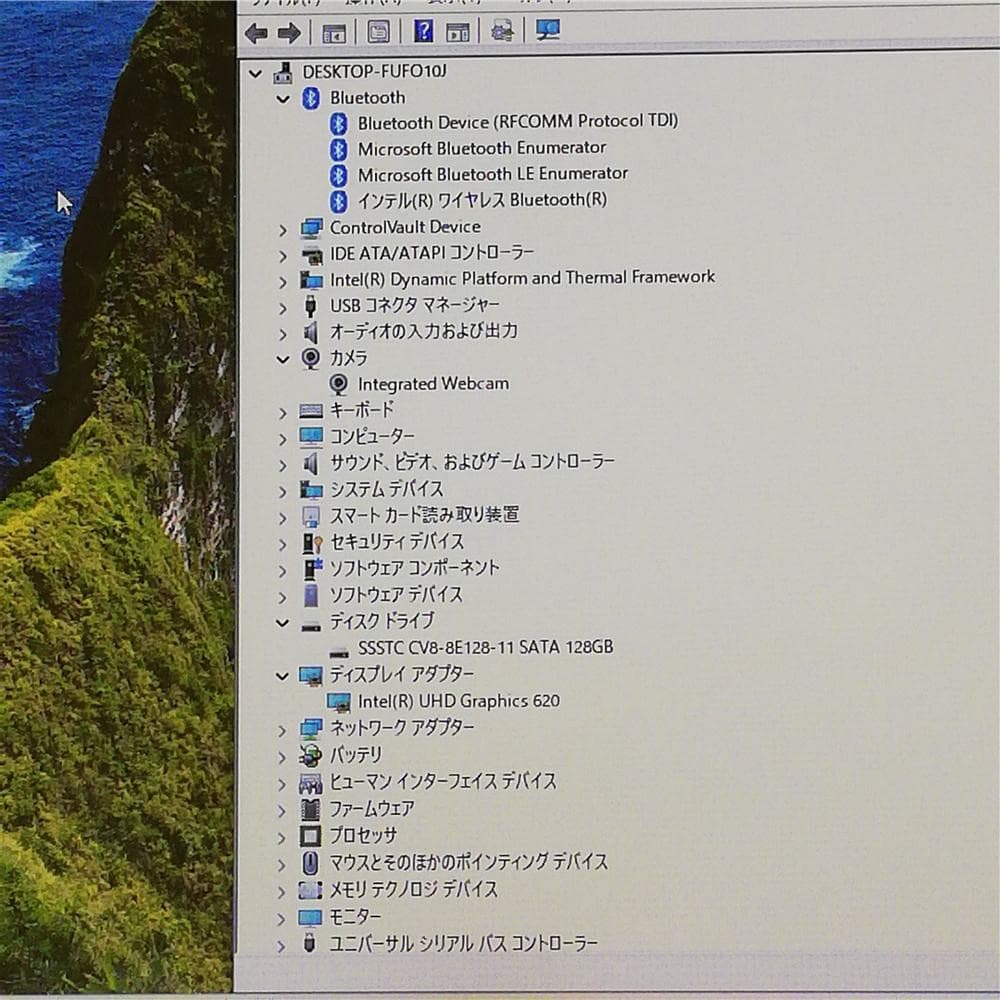1000x1000 pixels.
Task: Click the icon beside Microsoft Bluetooth Enumerator
Action: point(339,150)
